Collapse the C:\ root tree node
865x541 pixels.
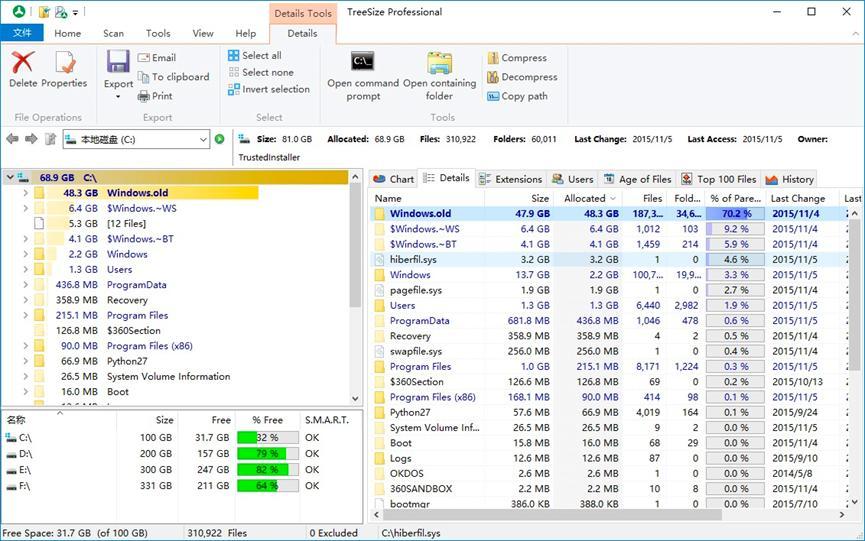[10, 178]
